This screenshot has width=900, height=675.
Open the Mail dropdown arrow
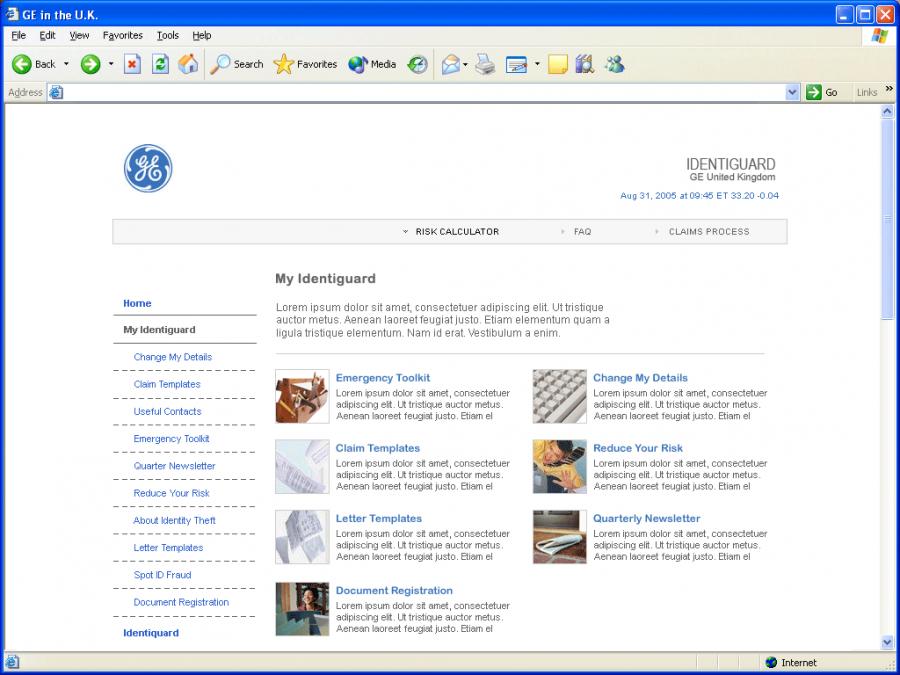[x=465, y=64]
